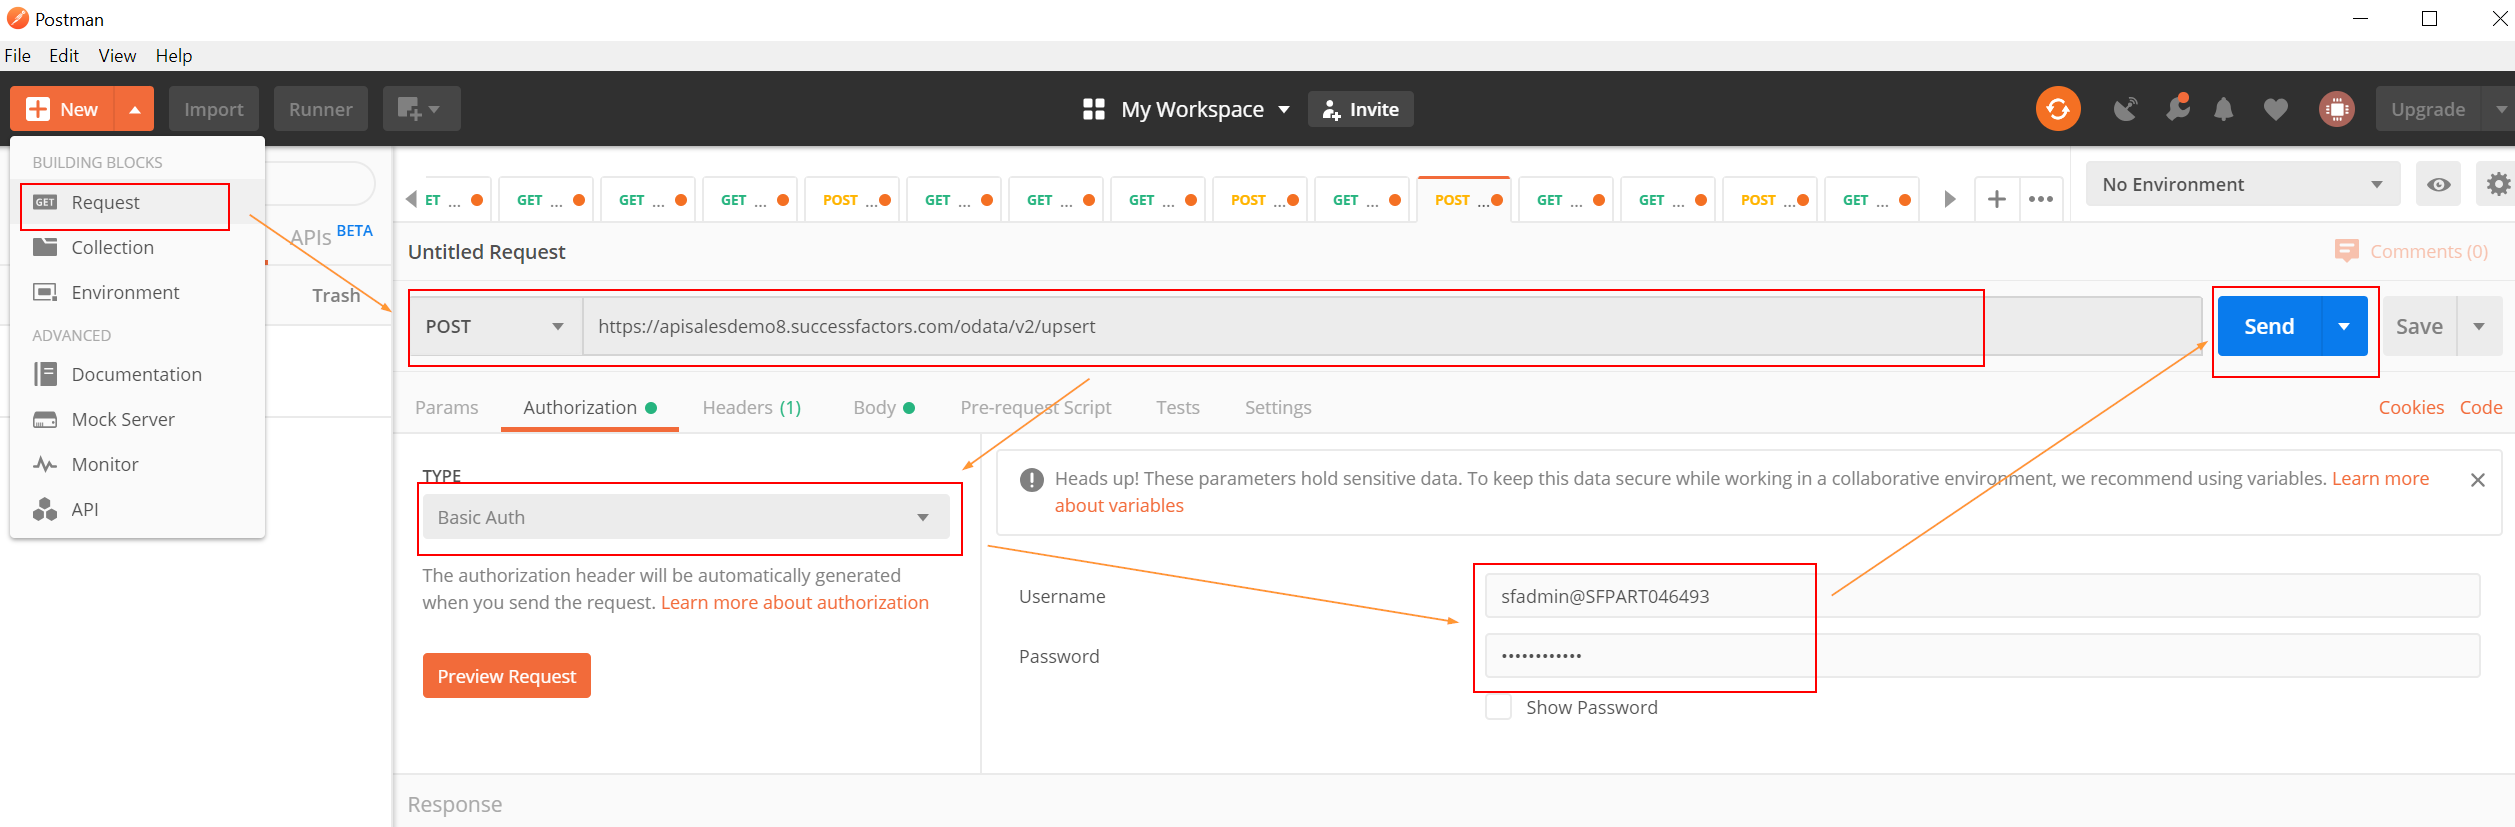Image resolution: width=2515 pixels, height=827 pixels.
Task: Click the APIs BETA sidebar tab
Action: click(330, 236)
